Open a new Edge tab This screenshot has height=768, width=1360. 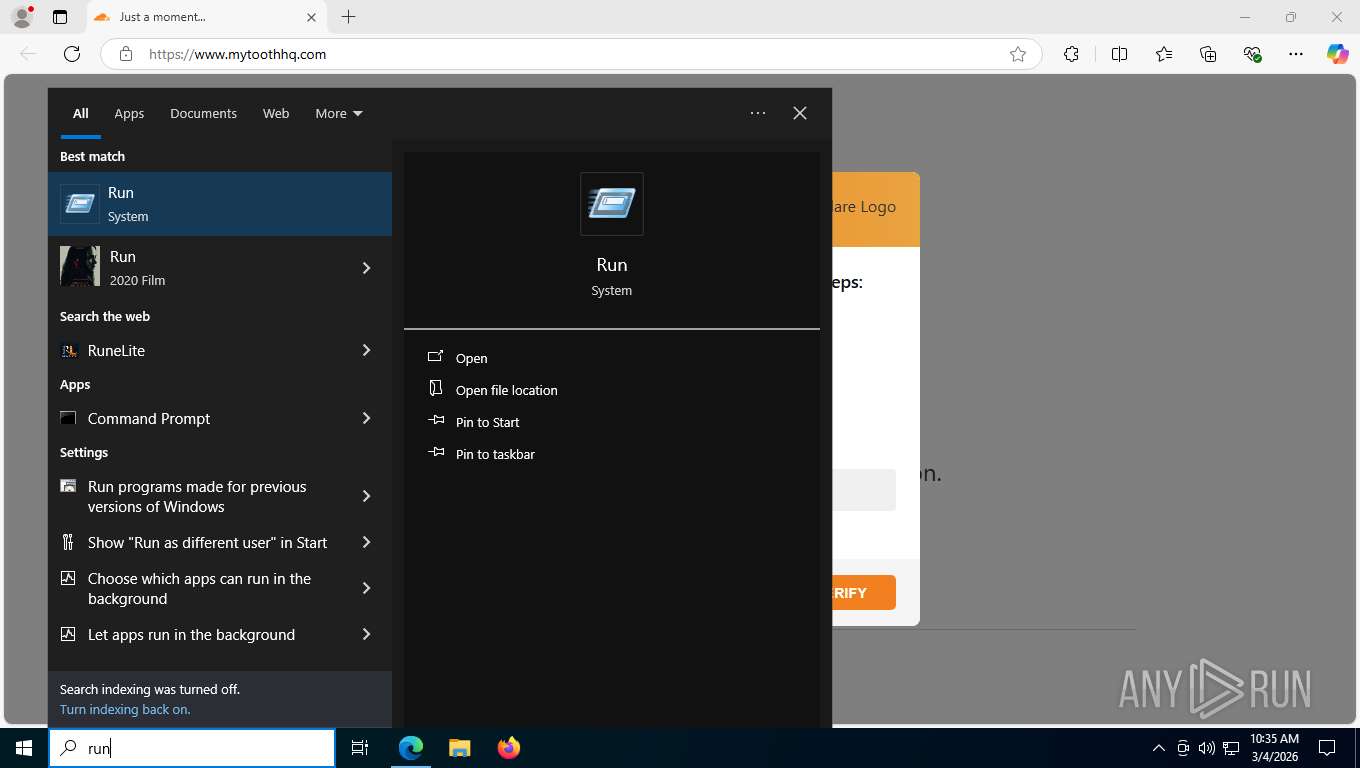point(348,17)
